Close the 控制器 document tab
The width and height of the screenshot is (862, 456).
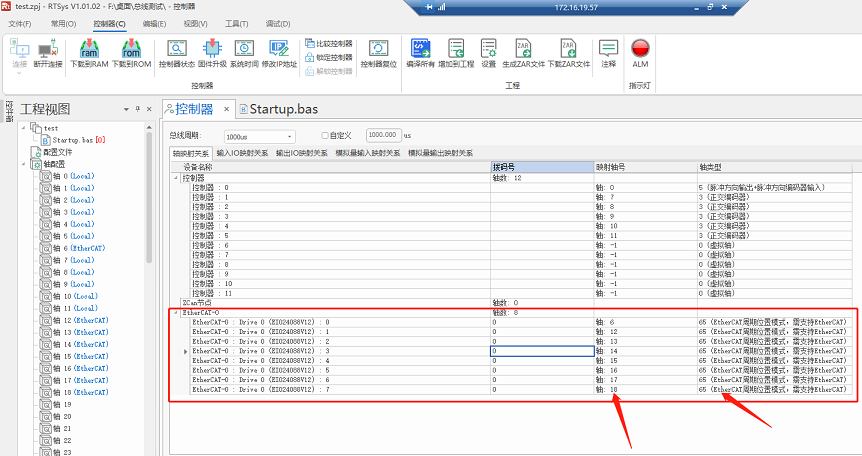pos(226,109)
